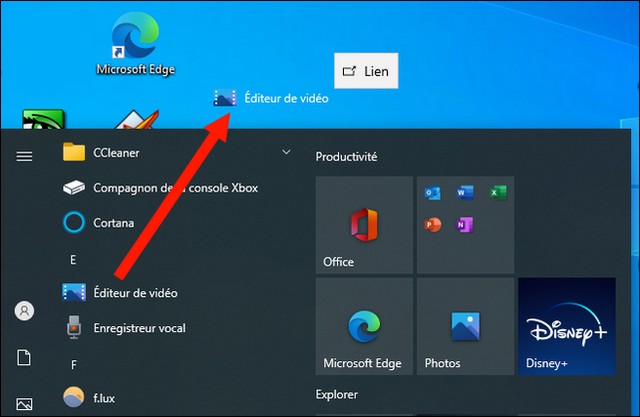Image resolution: width=640 pixels, height=417 pixels.
Task: Expand the CCleaner folder chevron
Action: click(x=286, y=152)
